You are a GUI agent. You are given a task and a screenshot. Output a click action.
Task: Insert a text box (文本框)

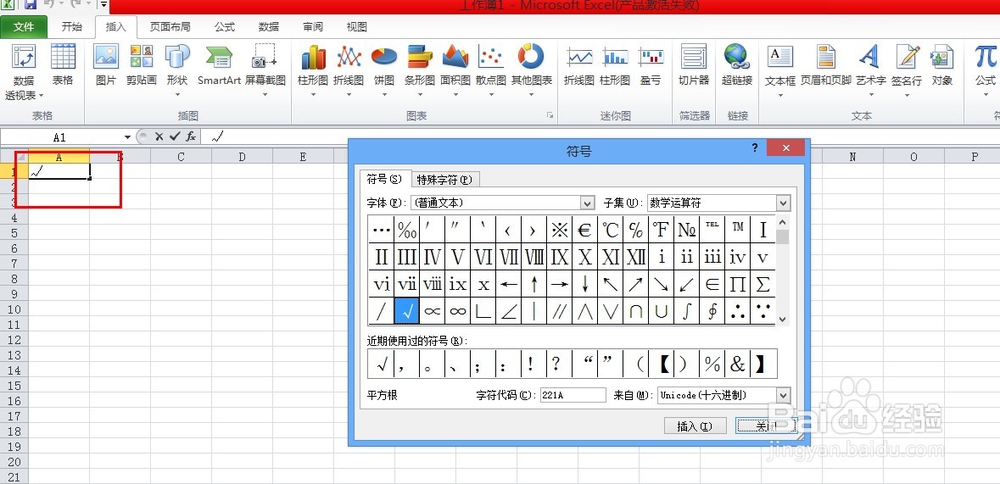click(x=780, y=70)
